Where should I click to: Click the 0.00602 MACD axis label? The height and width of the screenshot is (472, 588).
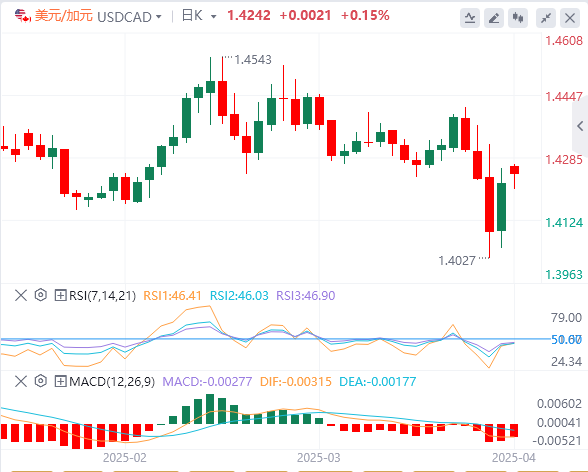pos(560,404)
